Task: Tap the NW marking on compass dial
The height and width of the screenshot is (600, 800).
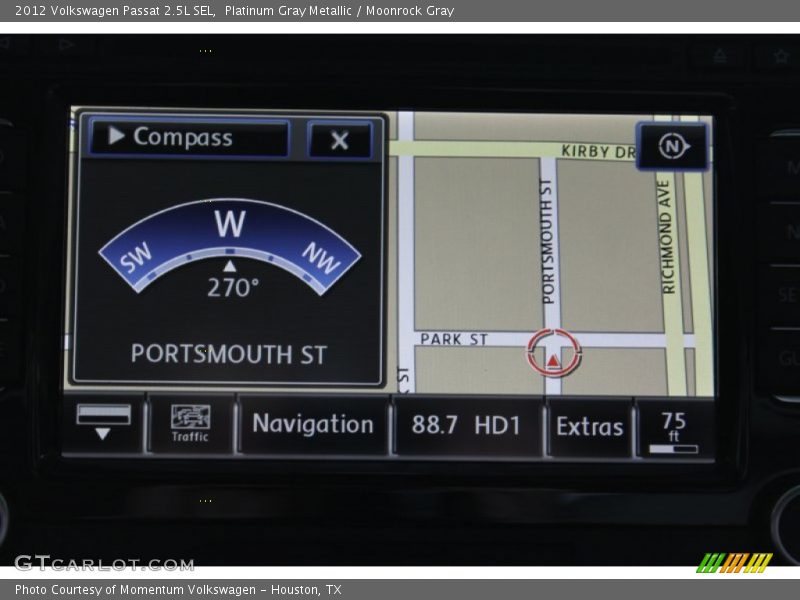Action: 321,258
